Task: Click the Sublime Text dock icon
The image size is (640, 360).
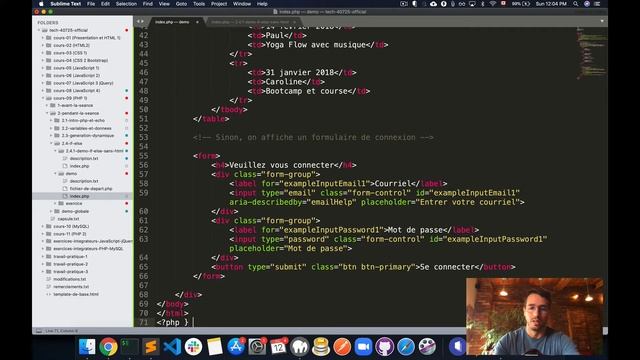Action: (x=151, y=347)
